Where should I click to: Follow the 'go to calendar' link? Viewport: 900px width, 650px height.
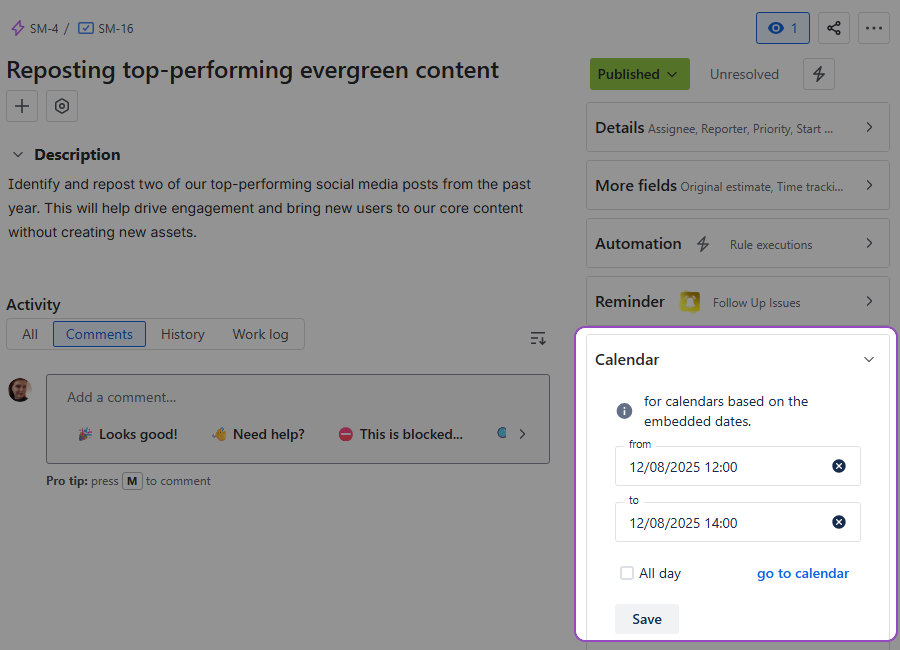click(802, 573)
